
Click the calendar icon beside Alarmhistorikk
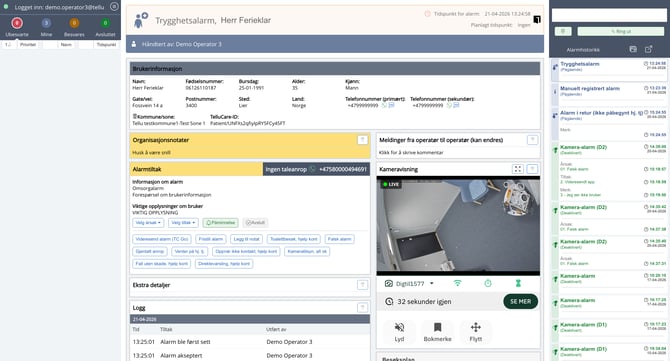tap(633, 49)
